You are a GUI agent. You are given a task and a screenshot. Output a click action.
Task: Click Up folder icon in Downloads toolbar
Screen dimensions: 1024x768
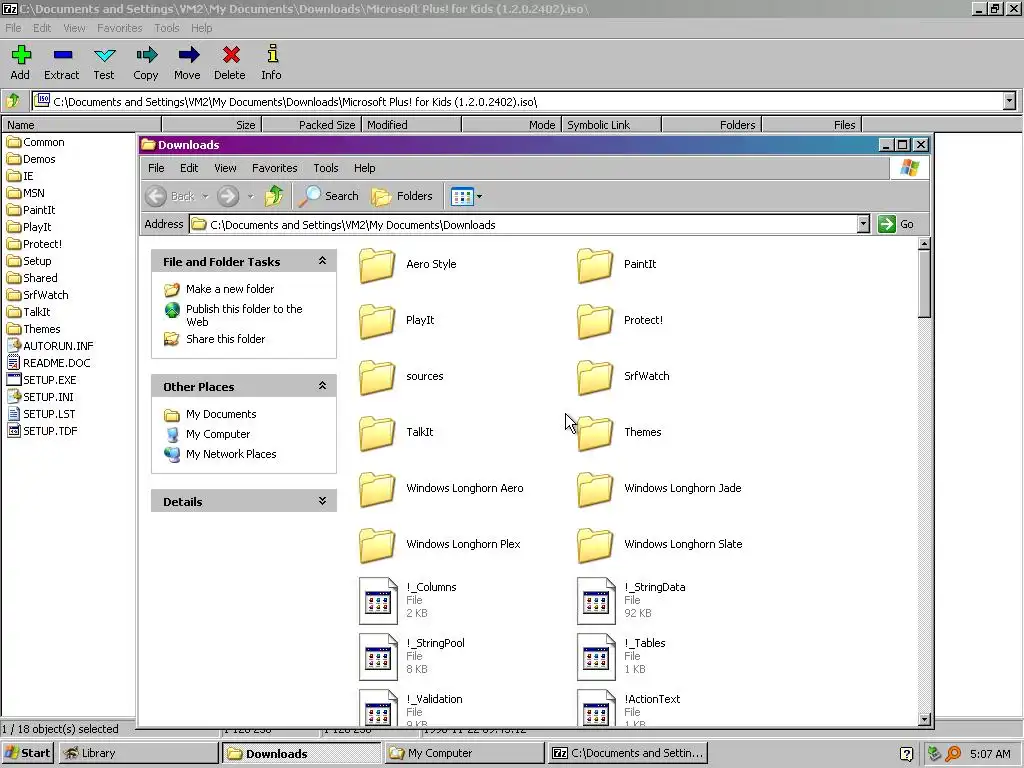pyautogui.click(x=274, y=196)
